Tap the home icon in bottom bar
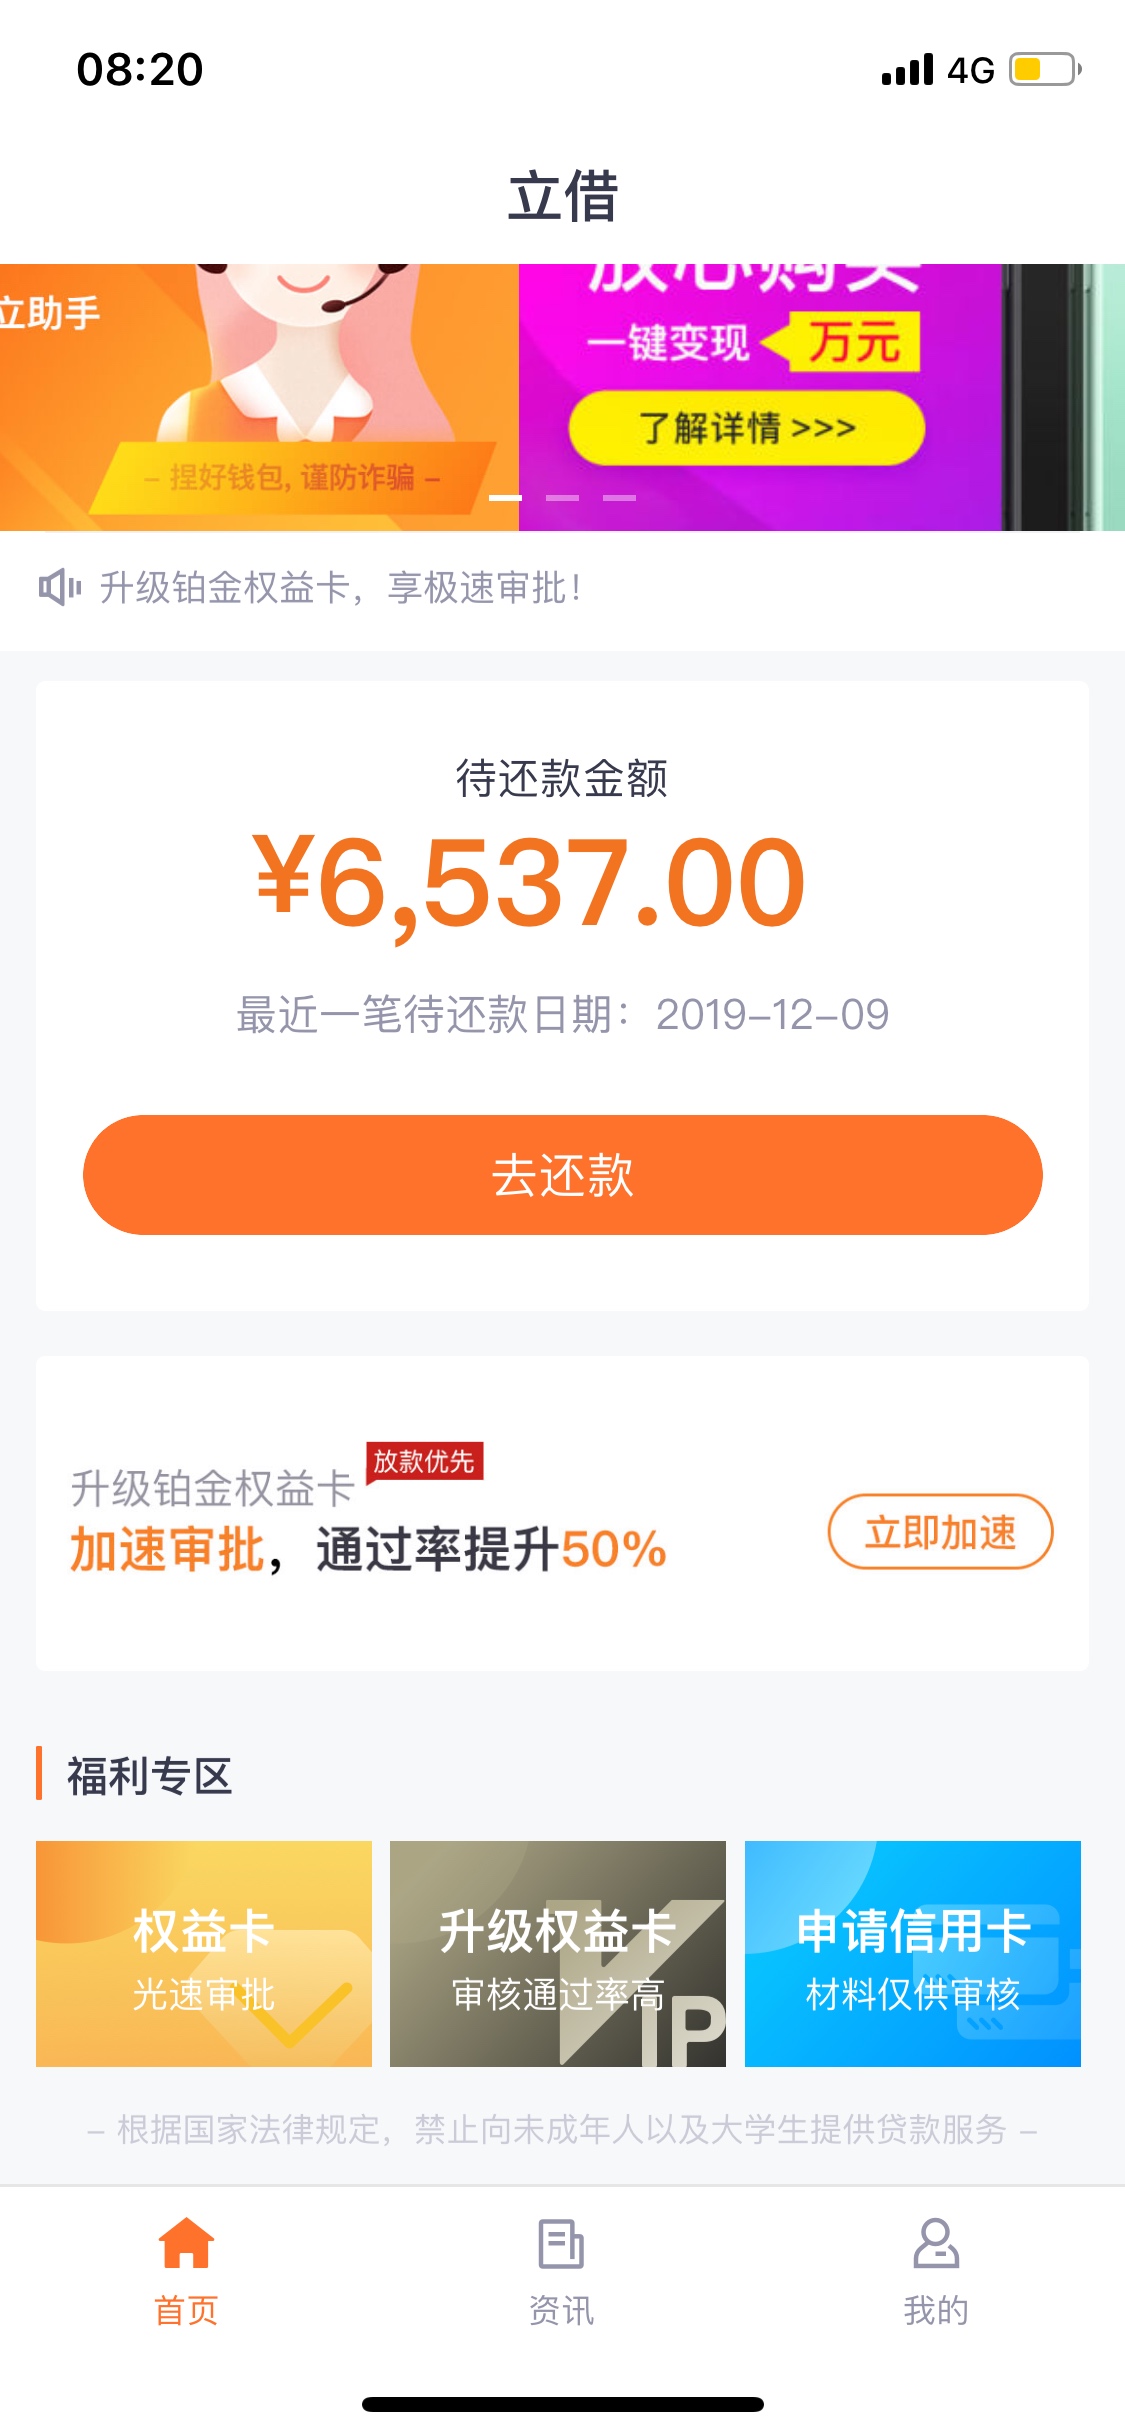Viewport: 1125px width, 2436px height. click(x=187, y=2243)
